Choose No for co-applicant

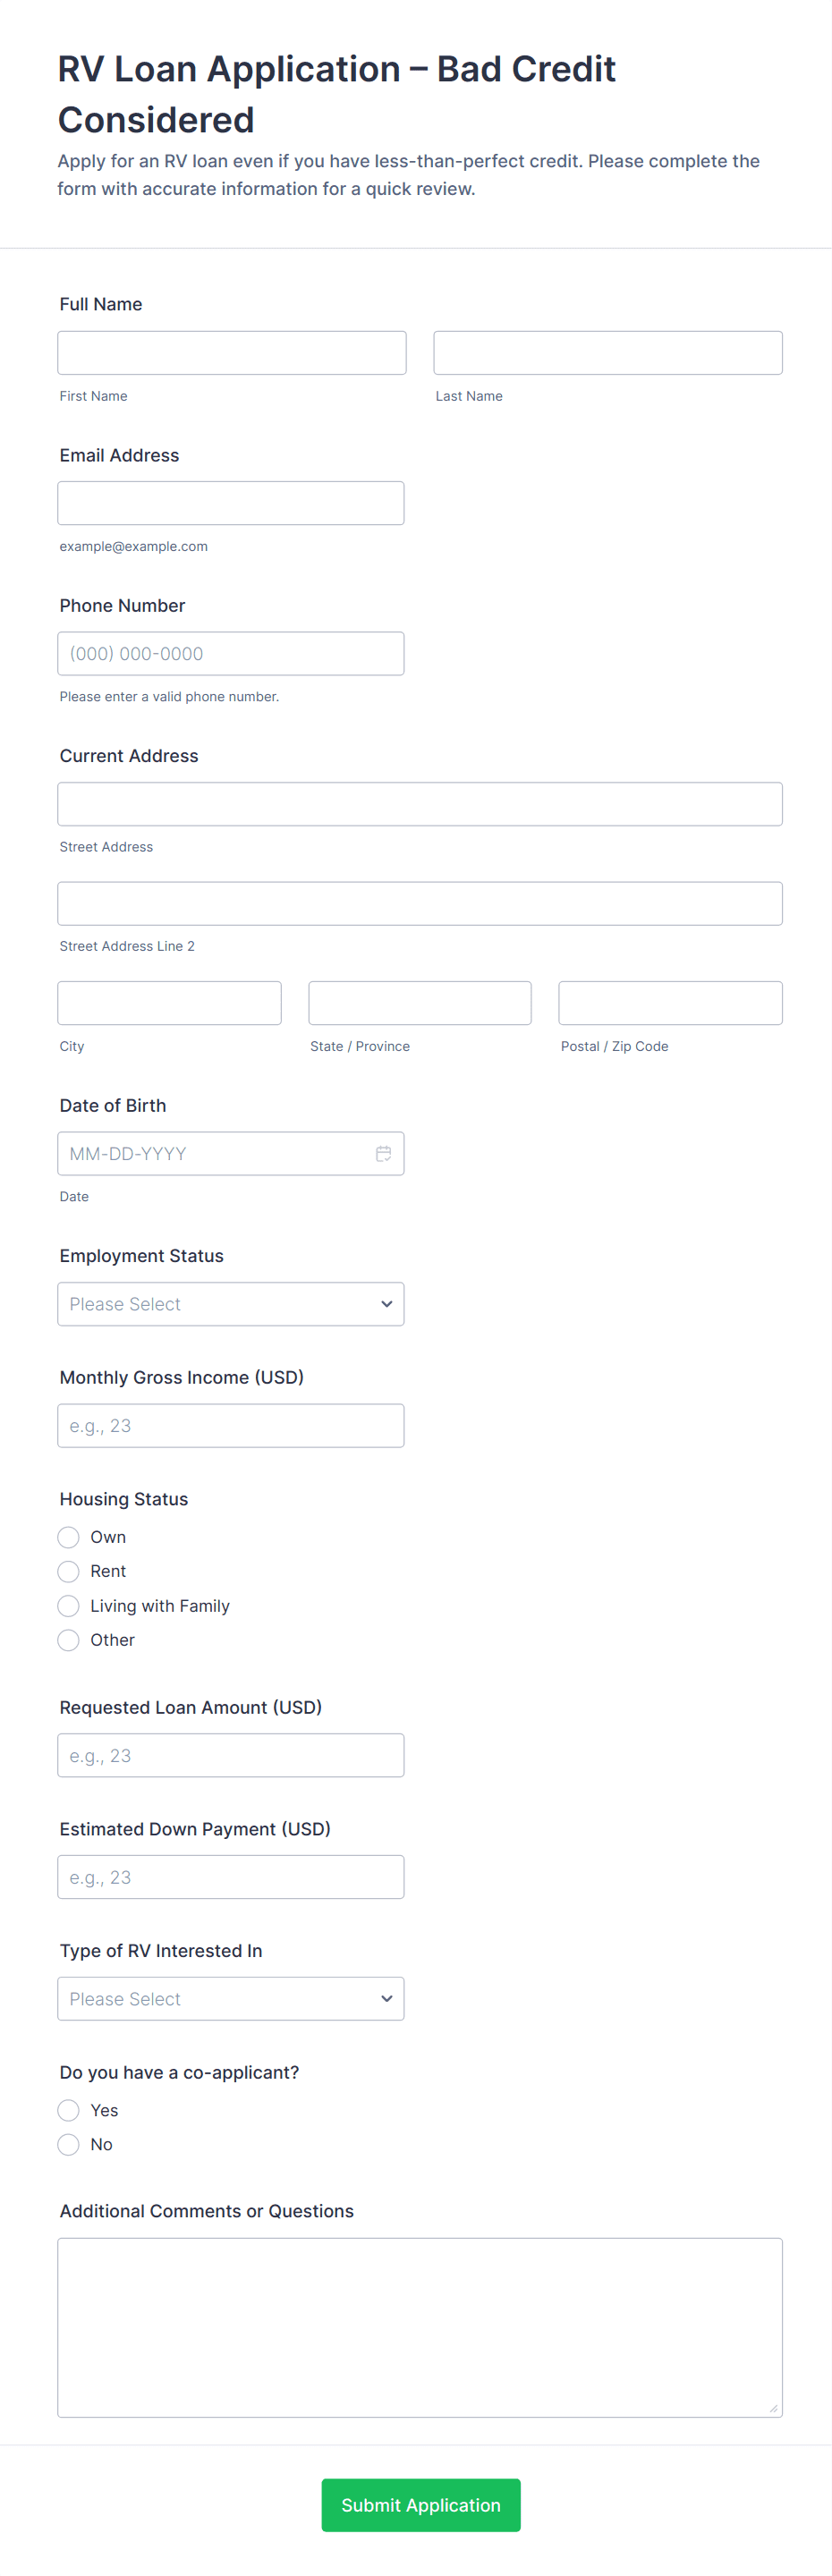click(x=68, y=2144)
